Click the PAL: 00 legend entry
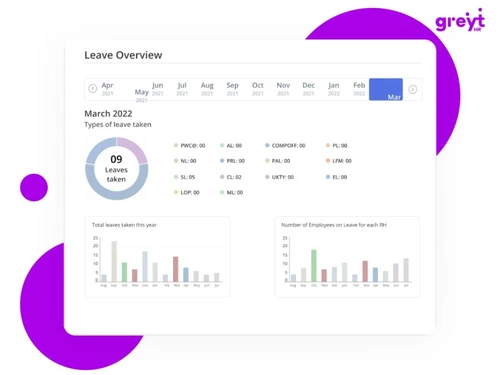The image size is (500, 375). point(277,161)
